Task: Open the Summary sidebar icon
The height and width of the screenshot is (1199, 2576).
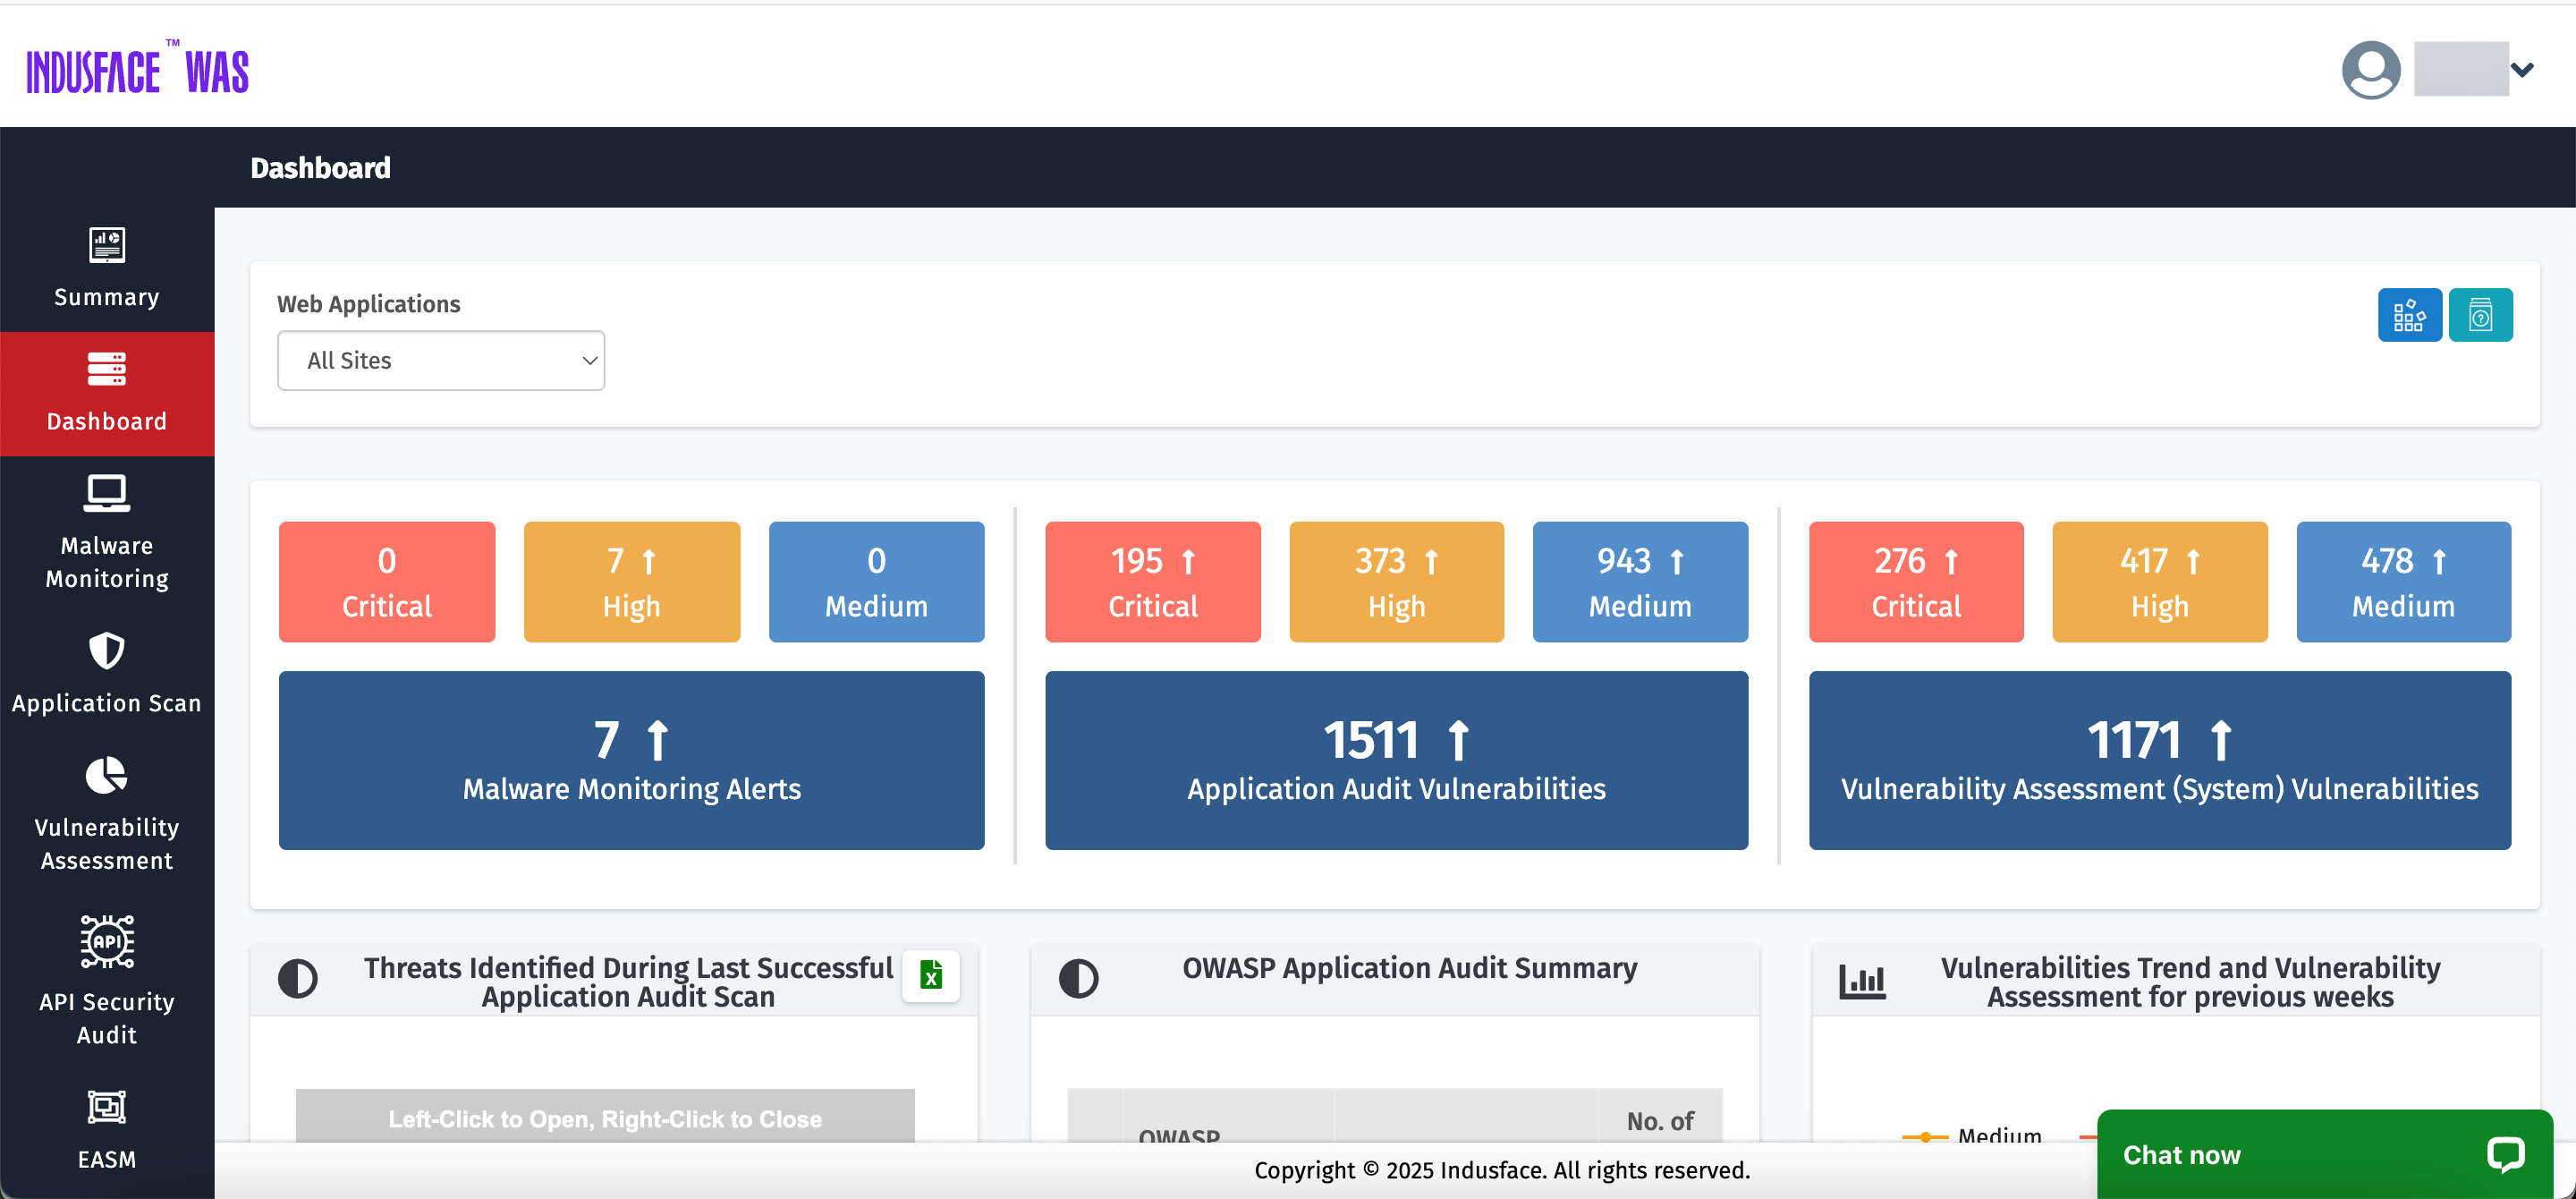Action: (107, 246)
